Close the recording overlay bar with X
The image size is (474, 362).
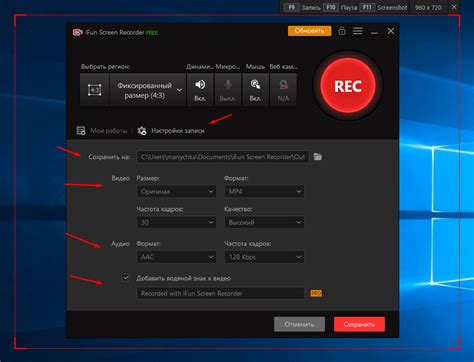point(454,7)
